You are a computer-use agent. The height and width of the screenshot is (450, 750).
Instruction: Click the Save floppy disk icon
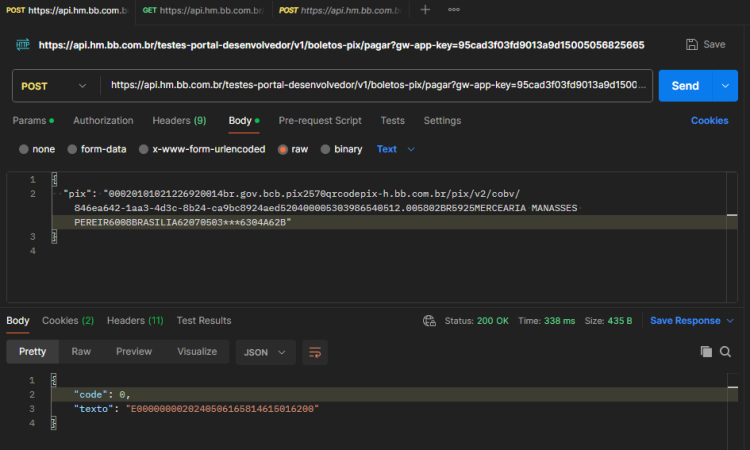tap(692, 44)
